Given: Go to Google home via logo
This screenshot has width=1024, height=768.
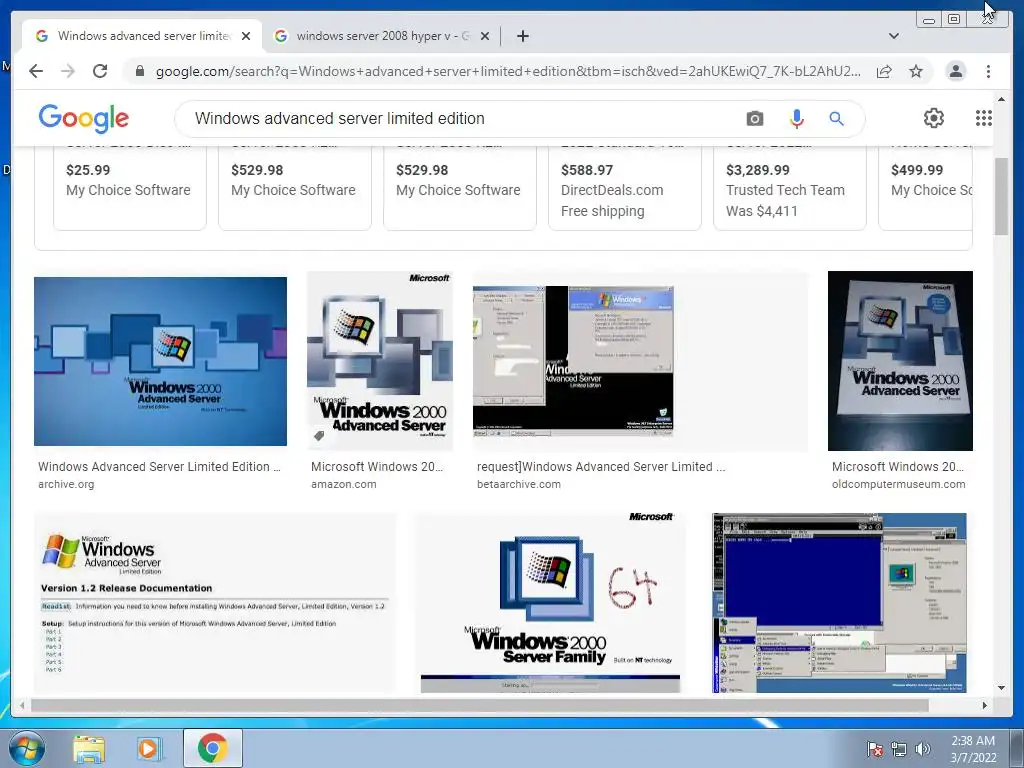Looking at the screenshot, I should click(x=84, y=118).
